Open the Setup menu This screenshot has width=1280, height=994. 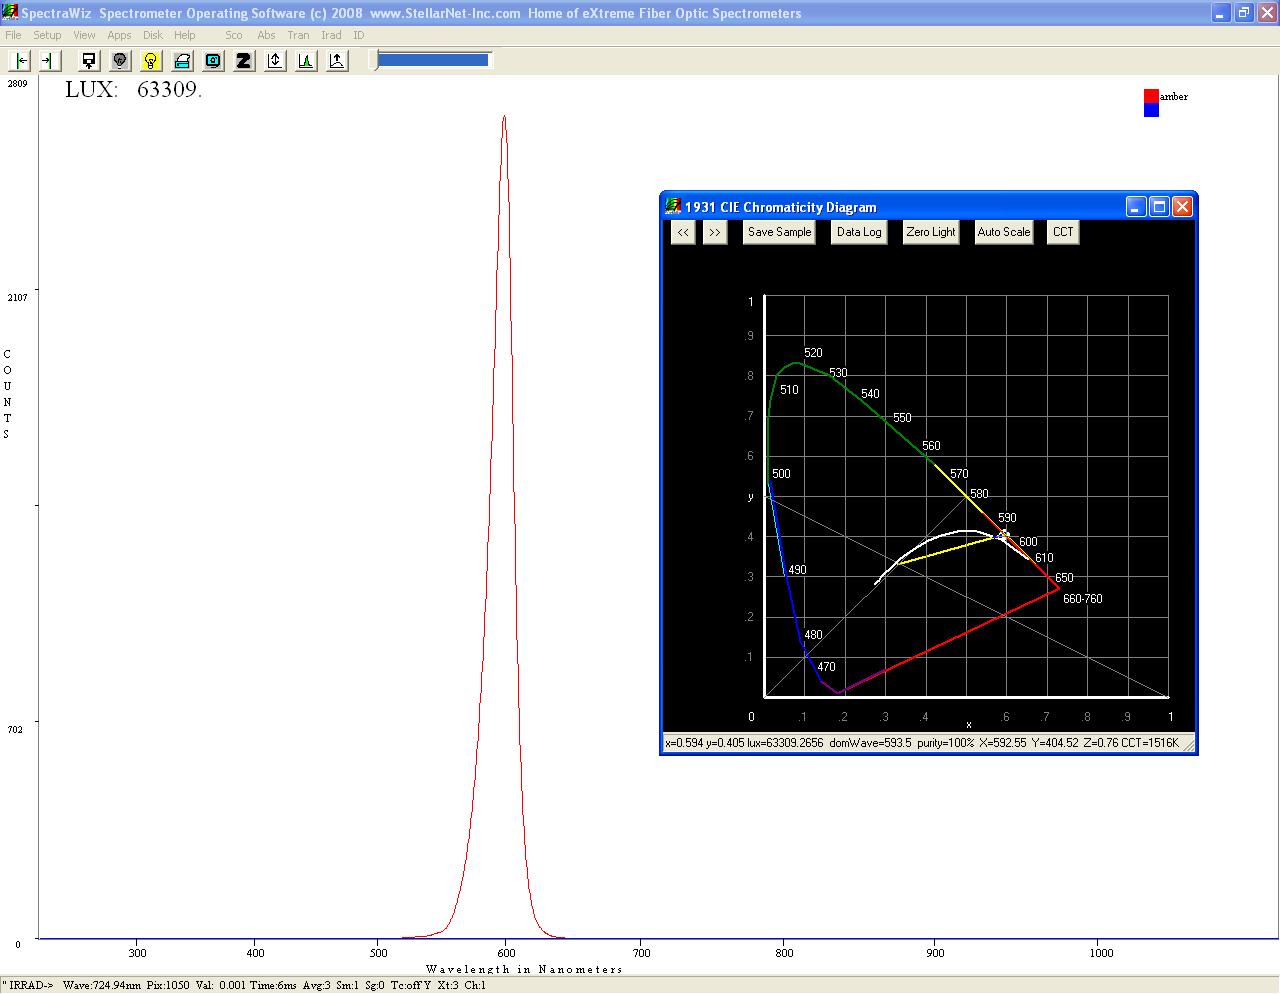pyautogui.click(x=47, y=34)
